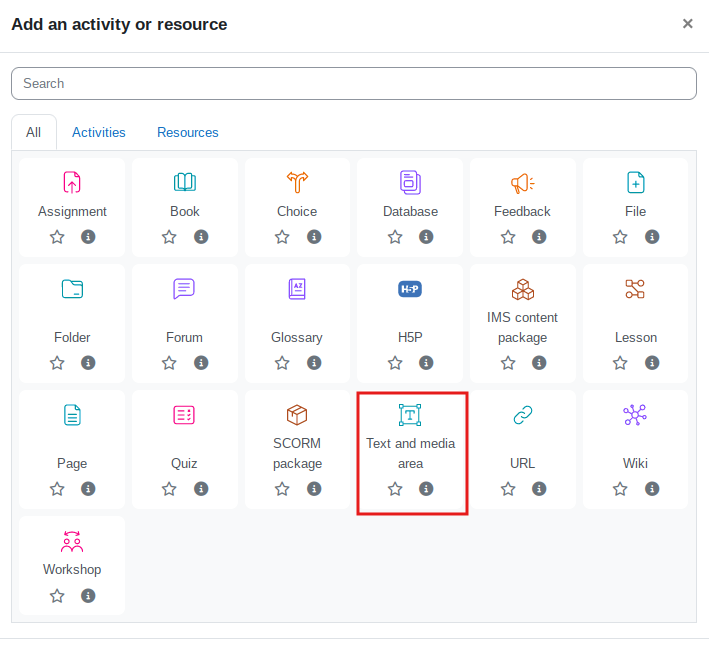Star the Forum activity as favourite

(169, 363)
